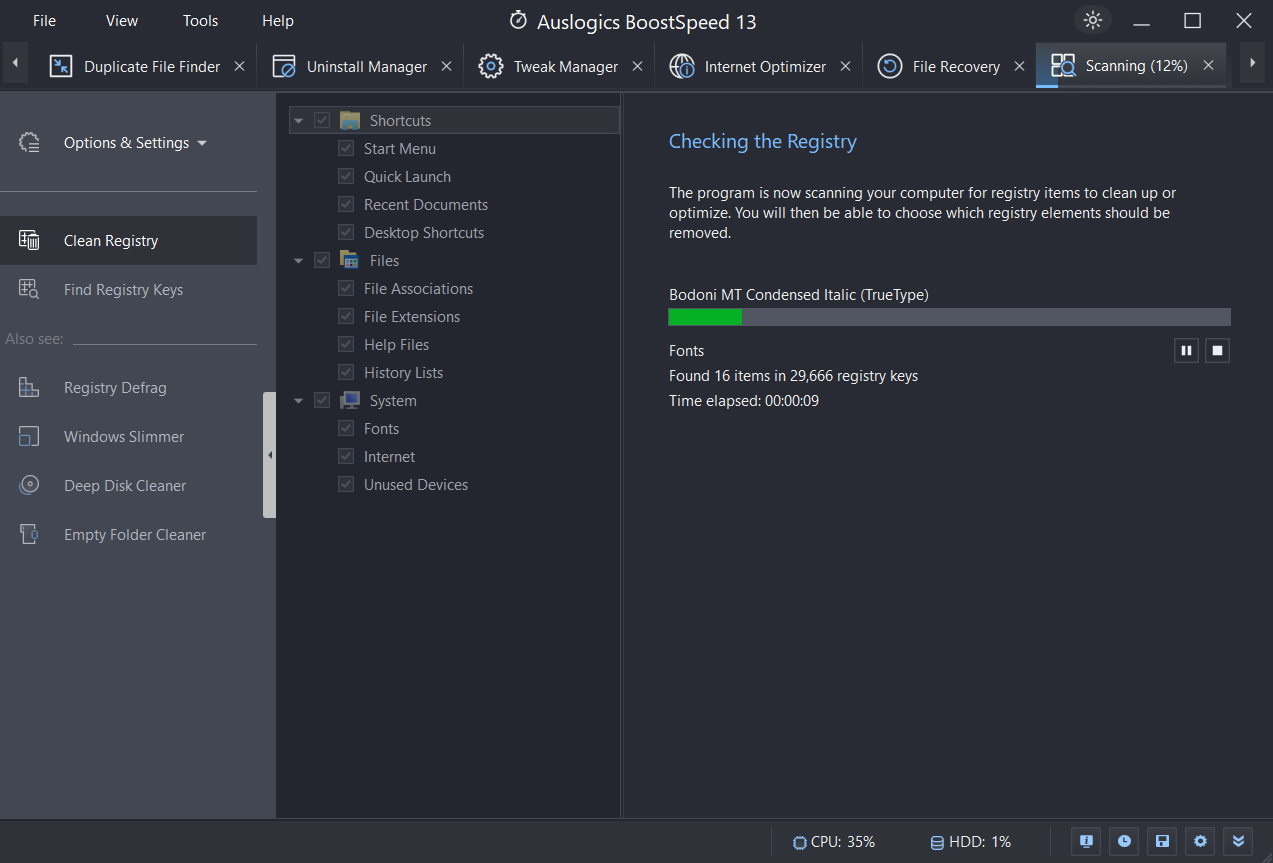Close the Duplicate File Finder tab
The image size is (1273, 863).
pyautogui.click(x=239, y=66)
